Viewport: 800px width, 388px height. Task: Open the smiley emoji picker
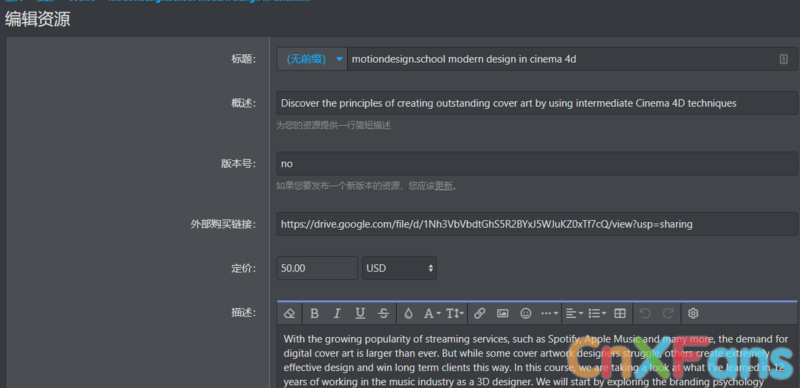tap(526, 313)
